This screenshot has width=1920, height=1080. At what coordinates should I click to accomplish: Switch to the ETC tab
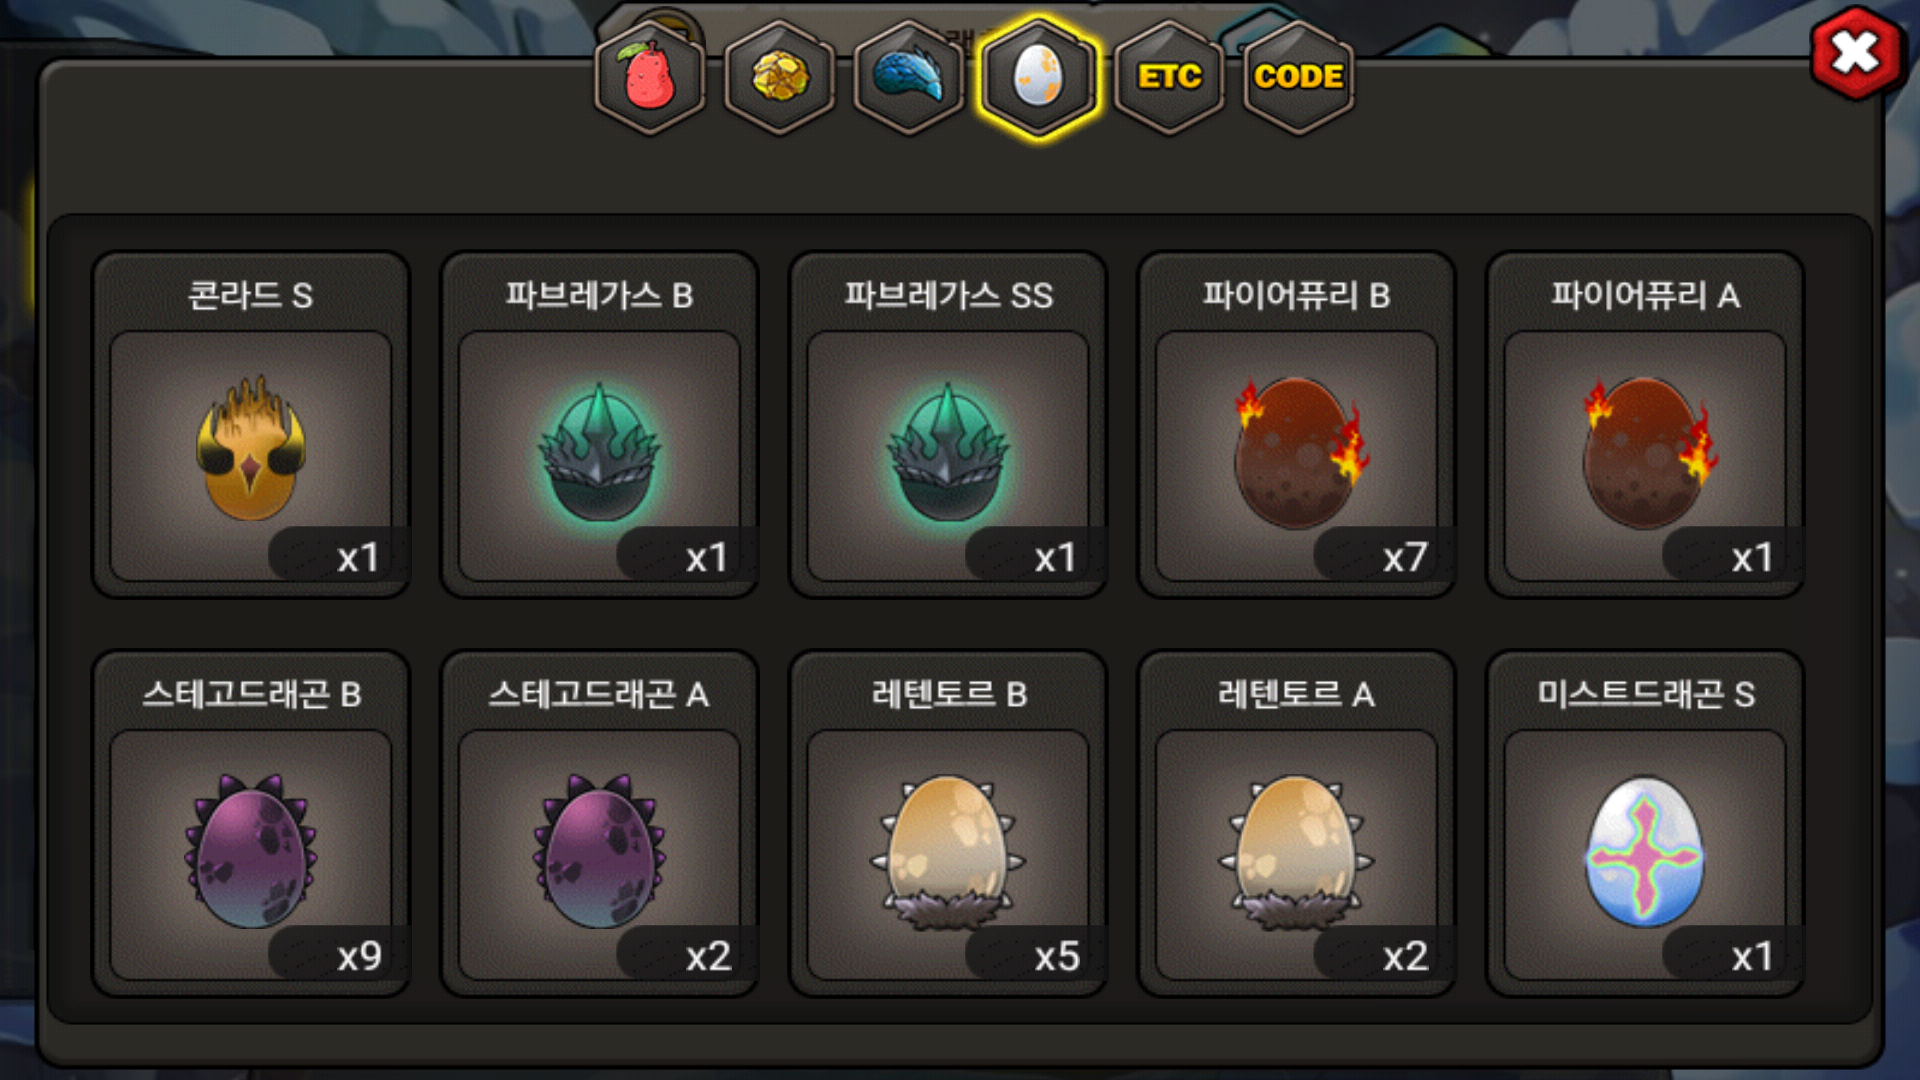point(1169,77)
